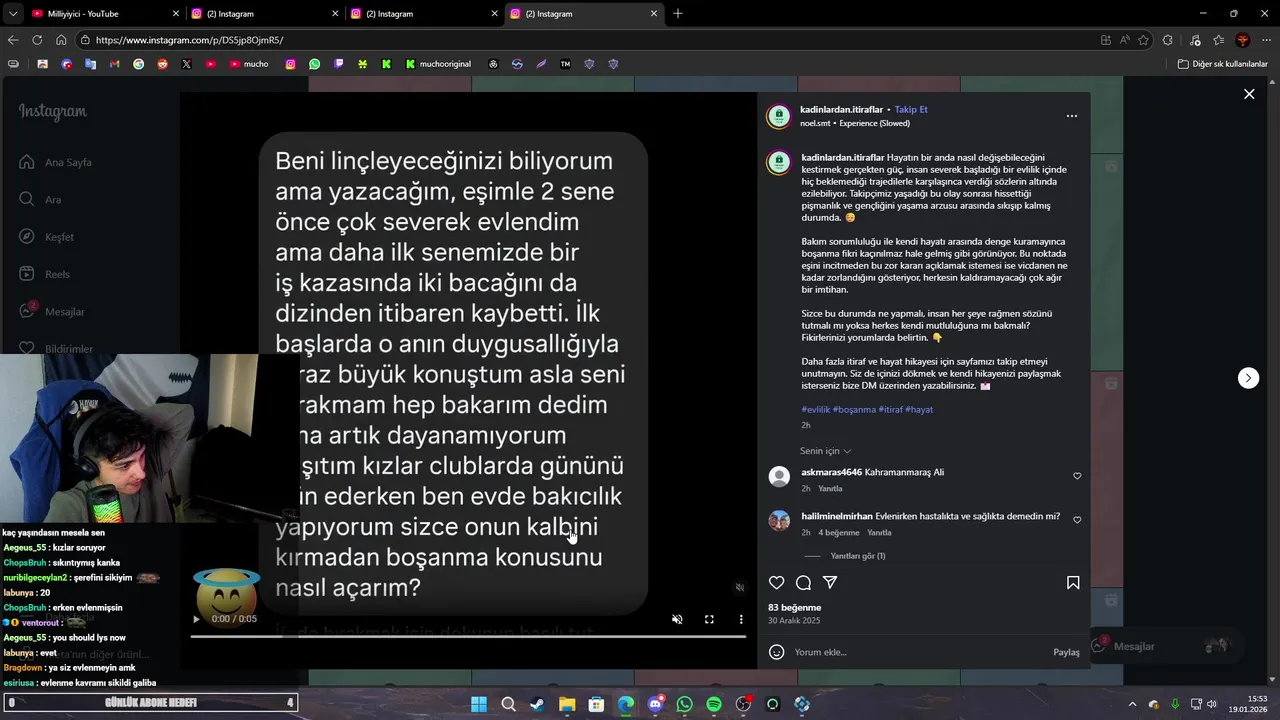Like the halilminelmirhan comment
Image resolution: width=1280 pixels, height=720 pixels.
pyautogui.click(x=1077, y=520)
